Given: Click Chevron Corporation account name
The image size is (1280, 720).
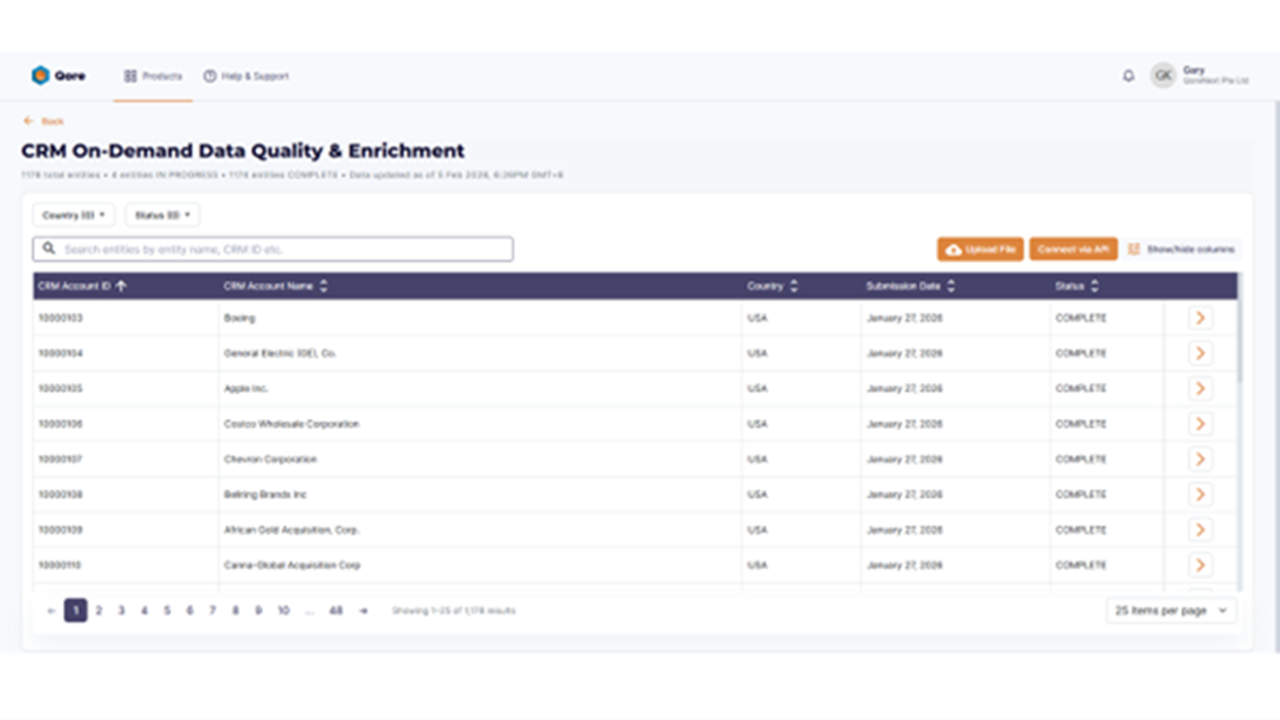Looking at the screenshot, I should [270, 459].
